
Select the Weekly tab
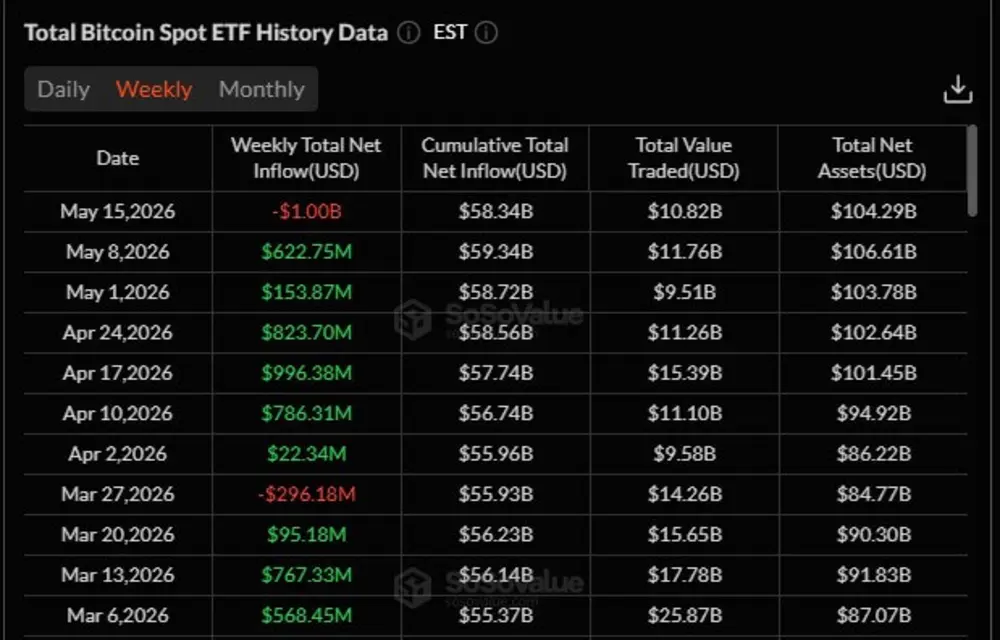pos(154,89)
